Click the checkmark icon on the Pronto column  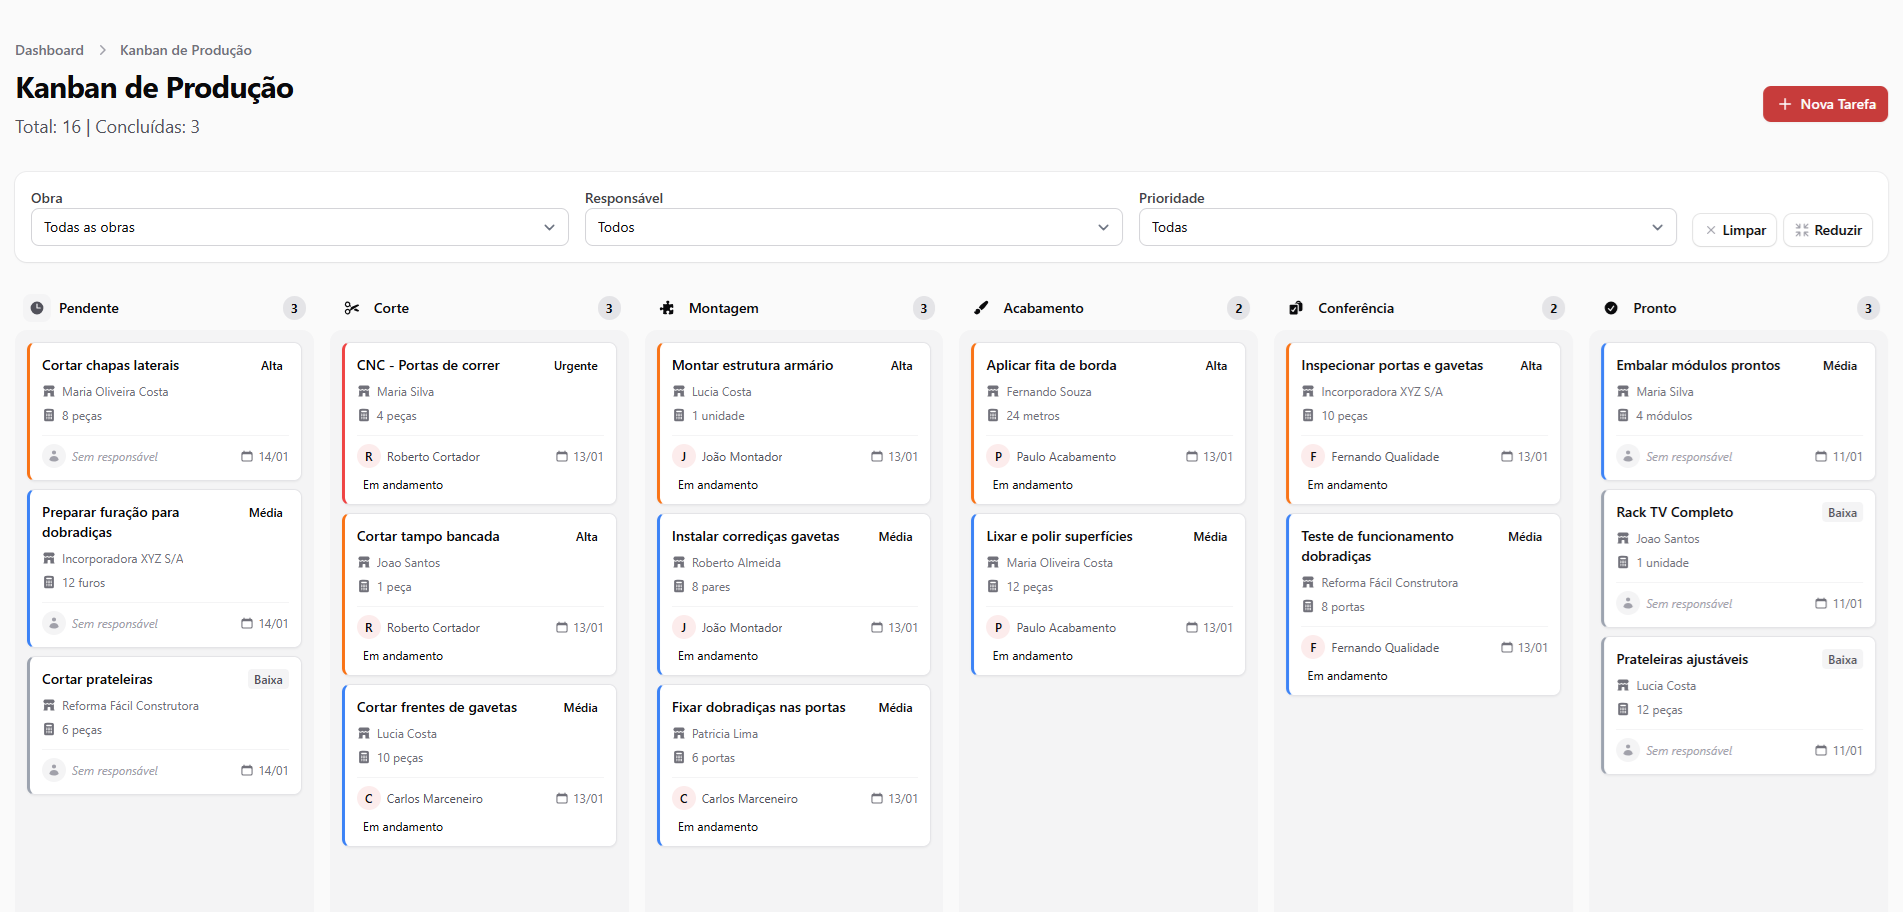[x=1611, y=308]
